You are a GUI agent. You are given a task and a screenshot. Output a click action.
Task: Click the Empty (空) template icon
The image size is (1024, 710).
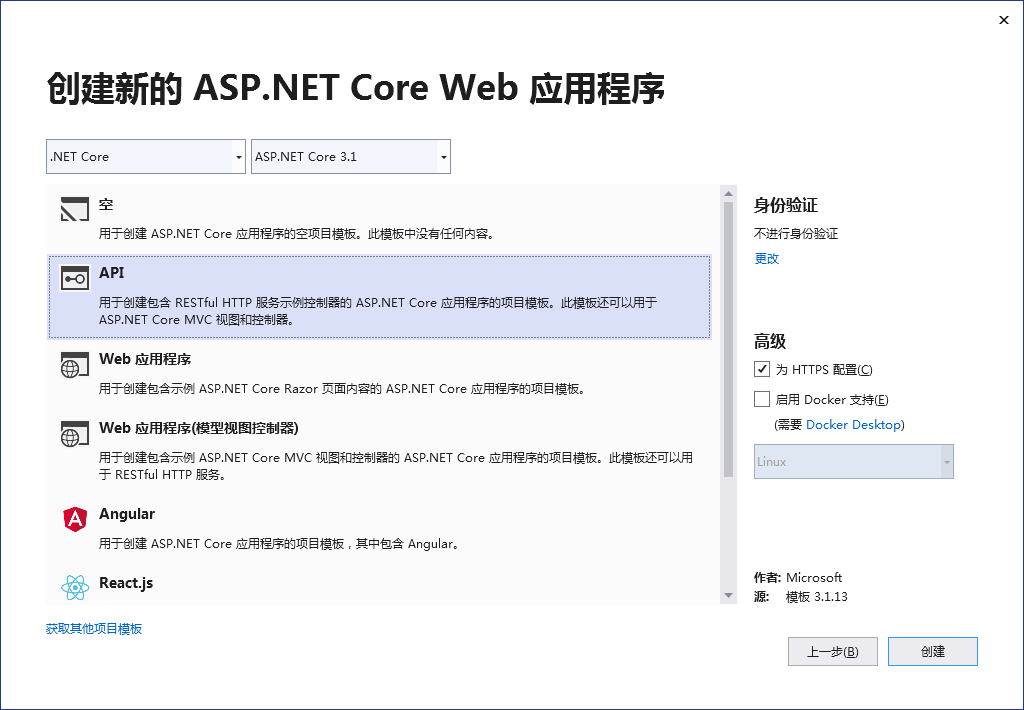pos(74,210)
